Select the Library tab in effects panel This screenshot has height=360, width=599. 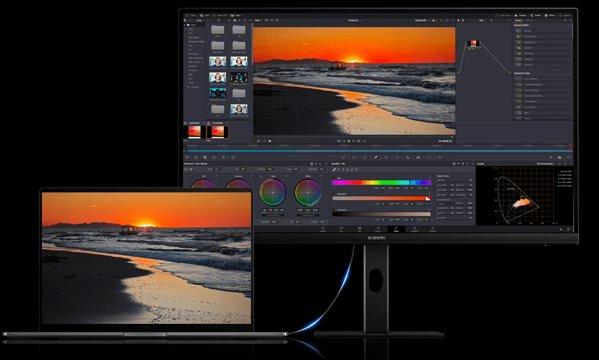518,20
